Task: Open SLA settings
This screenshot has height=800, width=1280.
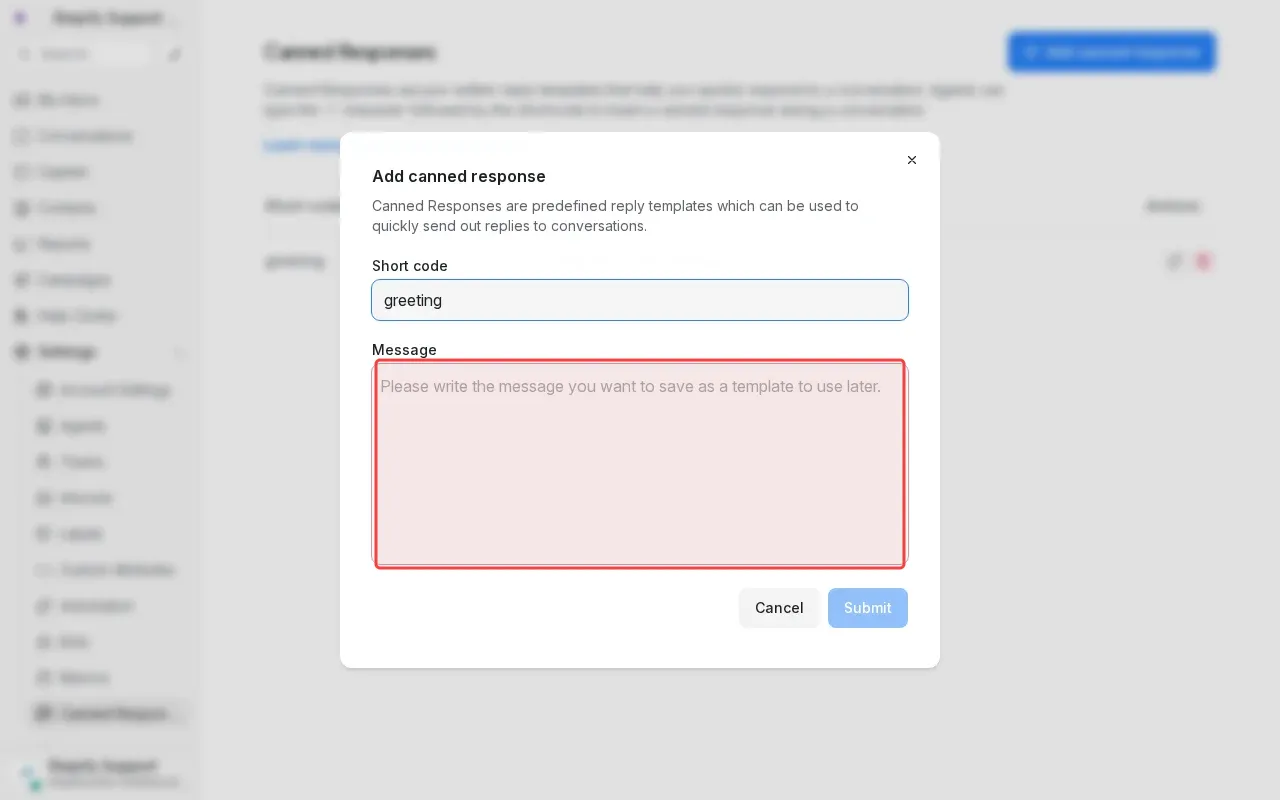Action: tap(74, 642)
